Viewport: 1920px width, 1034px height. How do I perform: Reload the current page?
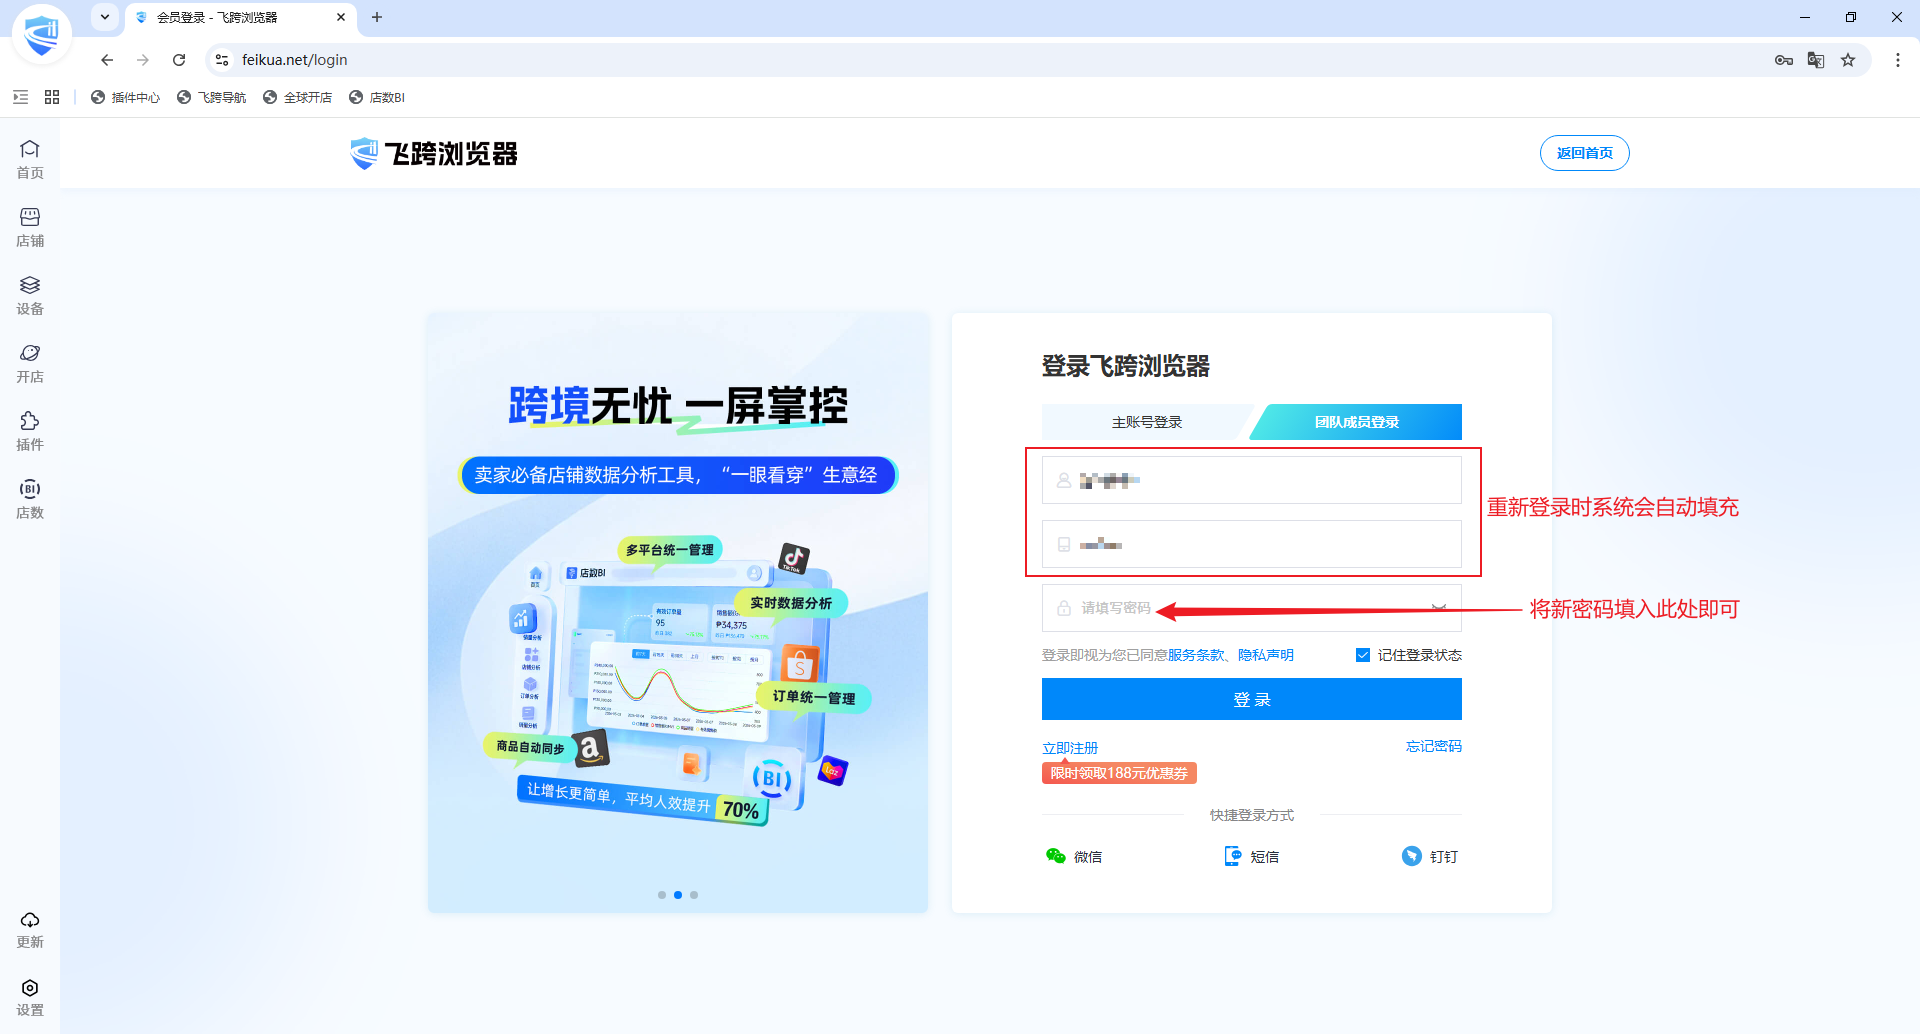[x=179, y=60]
